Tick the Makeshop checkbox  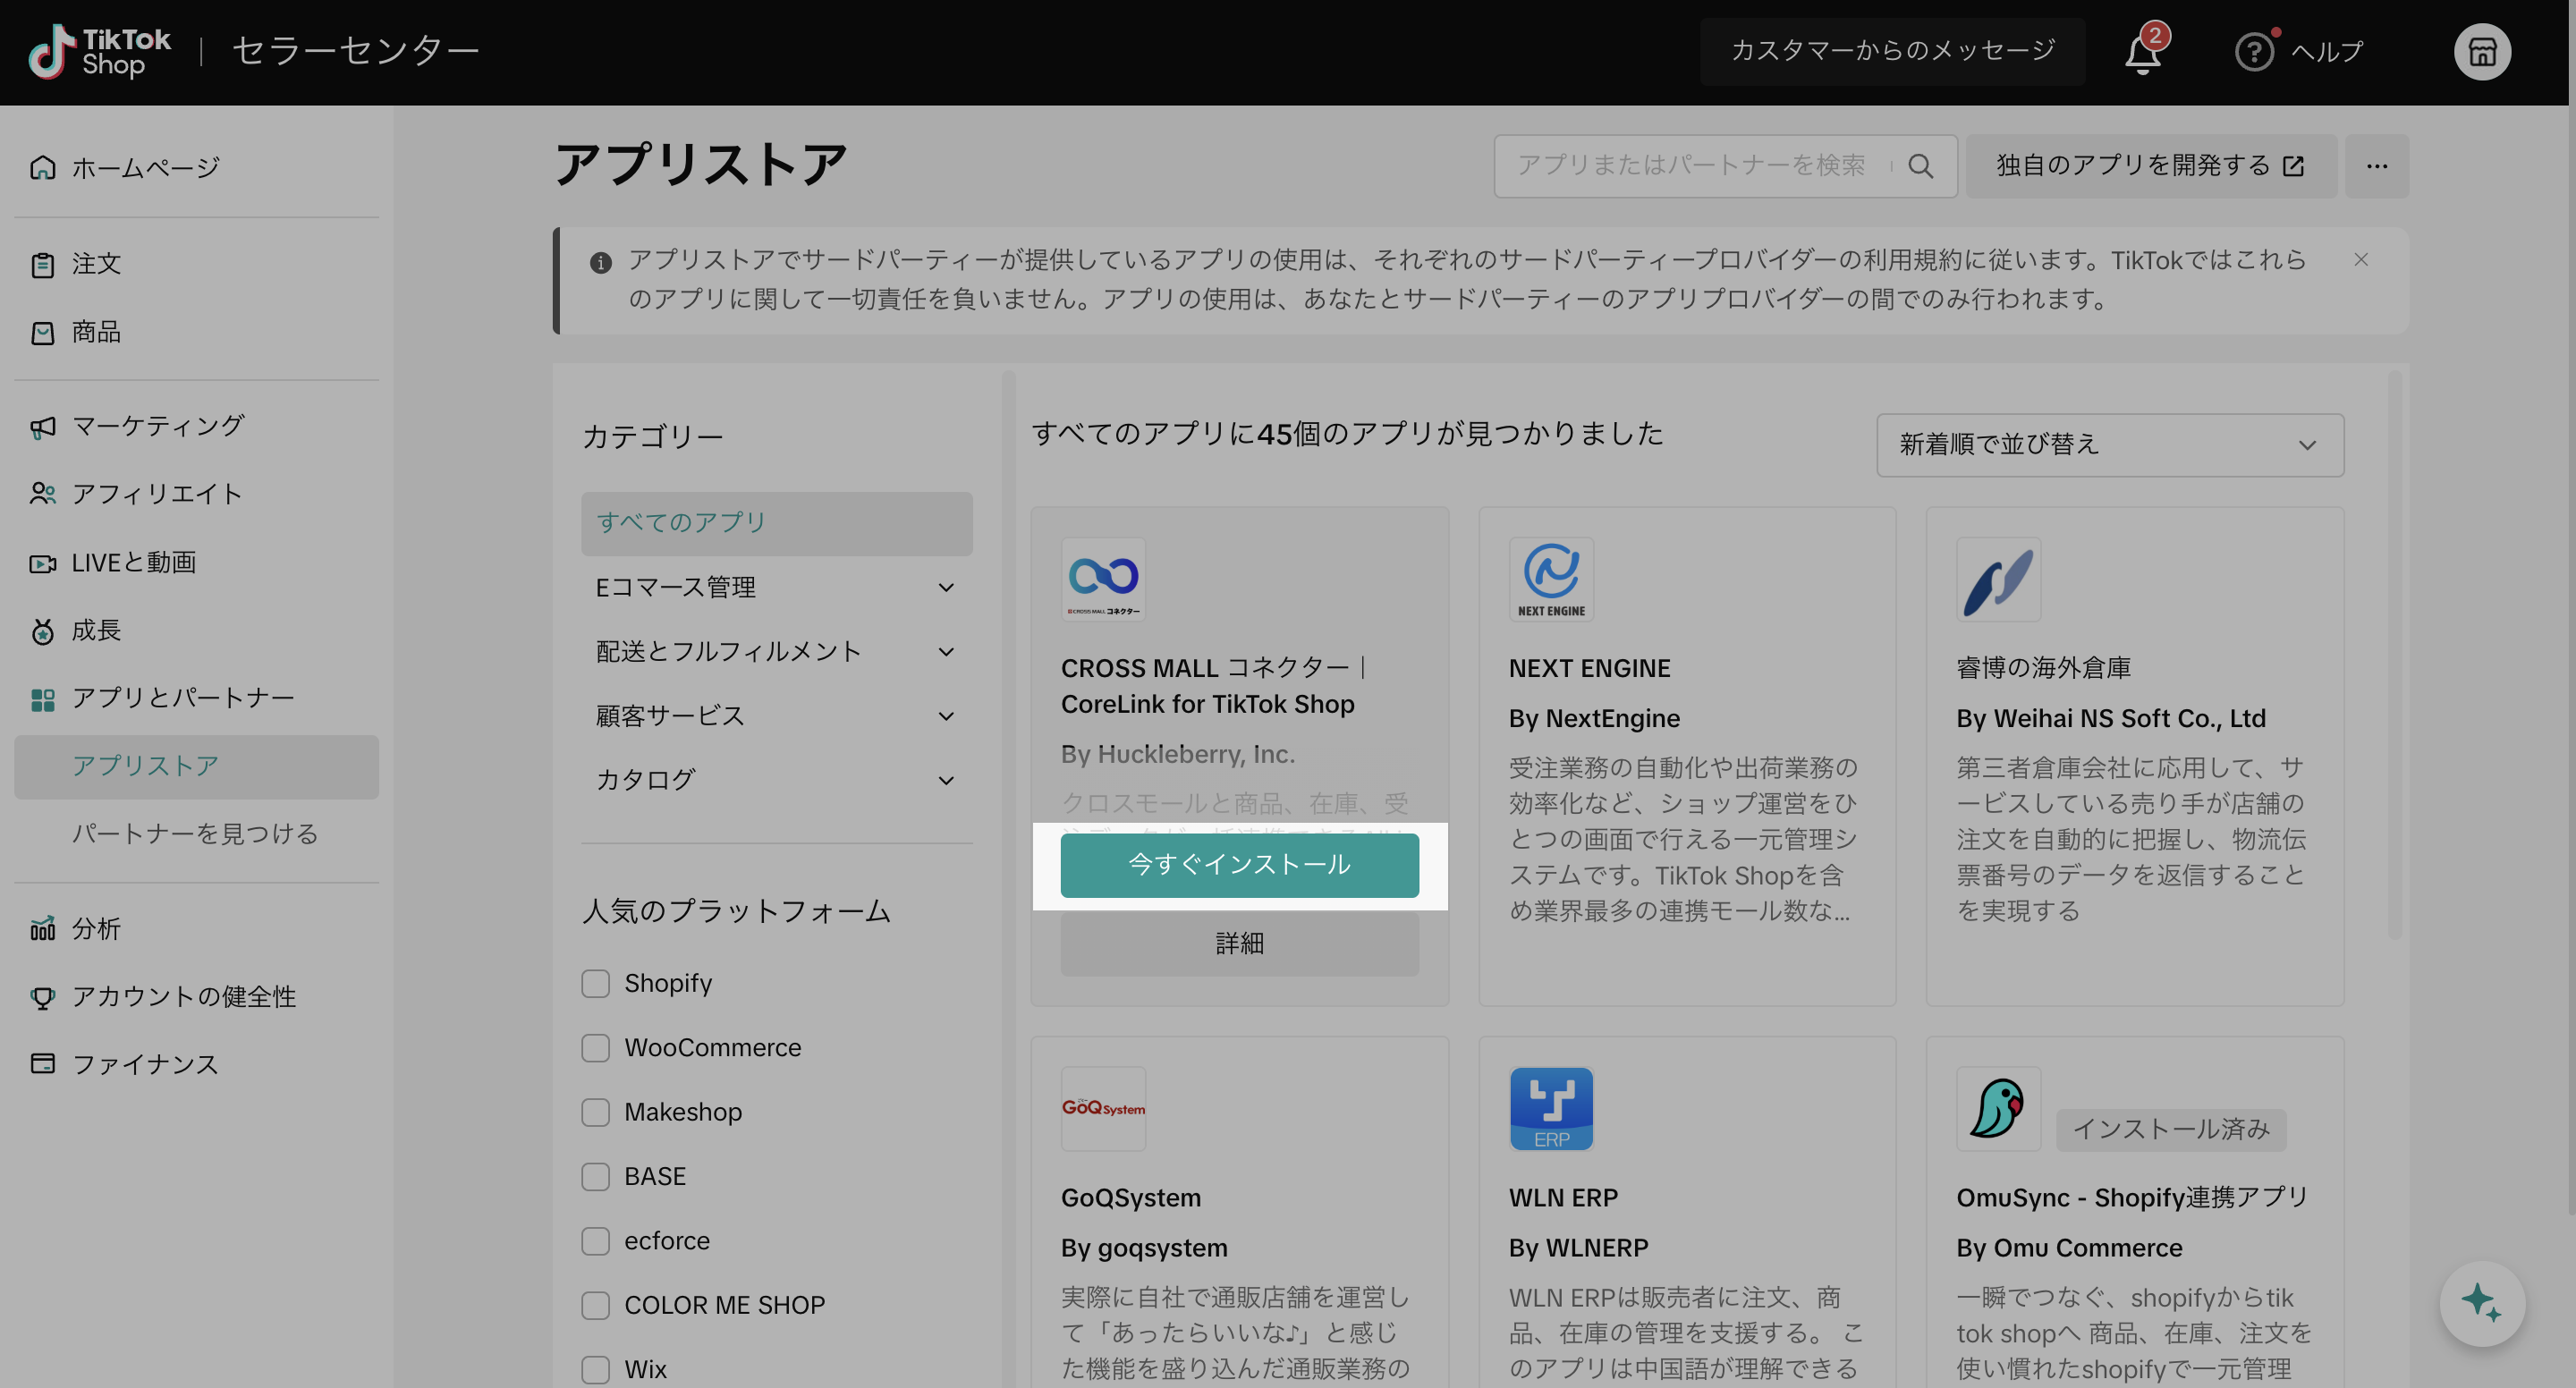coord(596,1112)
